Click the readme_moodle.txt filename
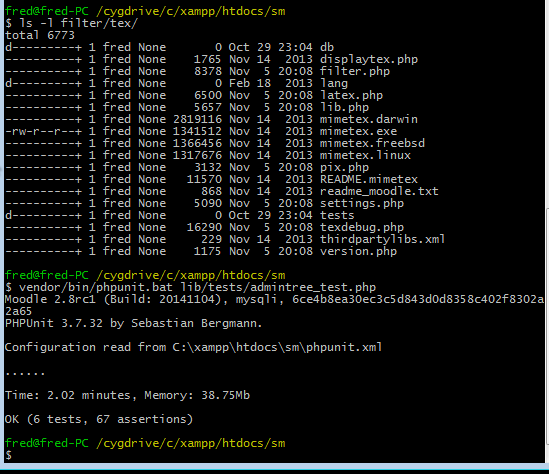The width and height of the screenshot is (549, 474). click(x=379, y=191)
